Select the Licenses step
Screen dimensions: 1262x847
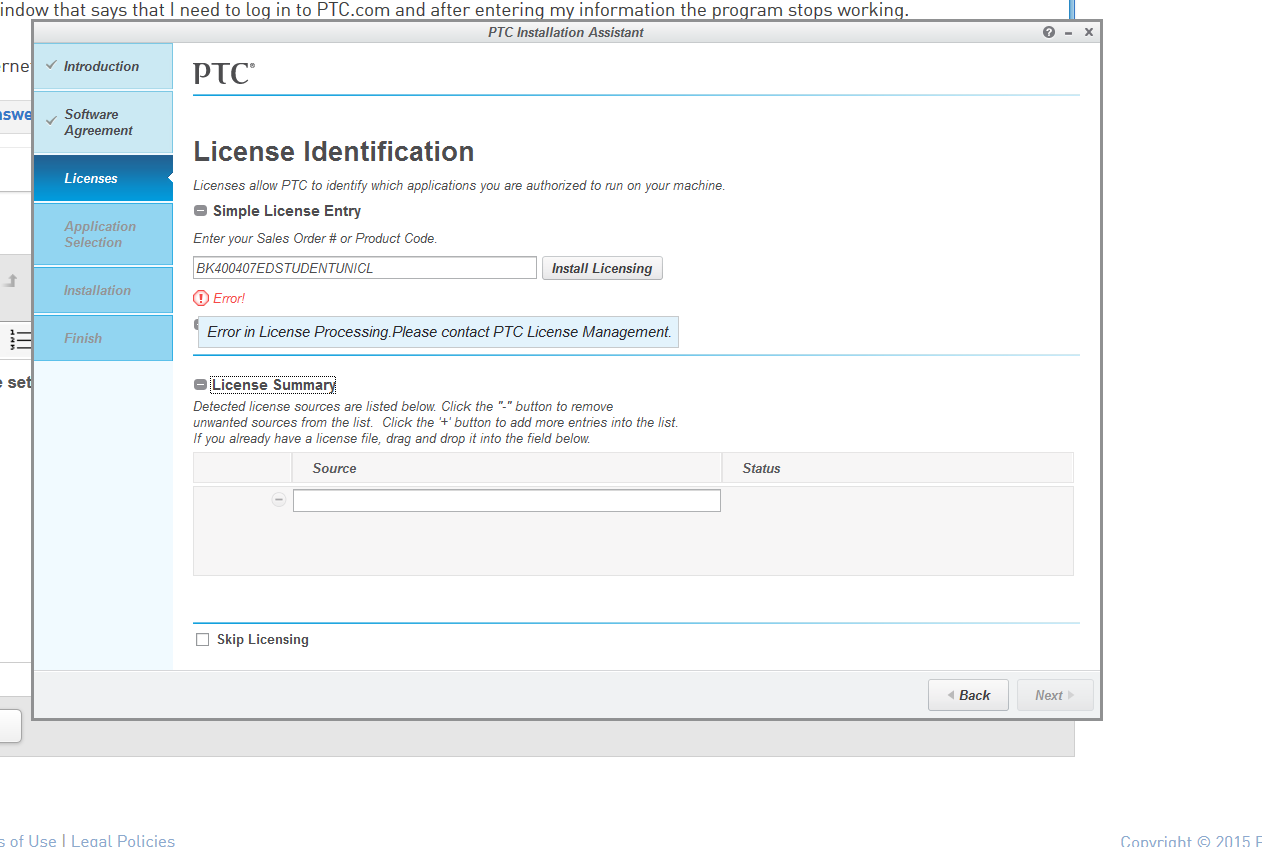(102, 178)
